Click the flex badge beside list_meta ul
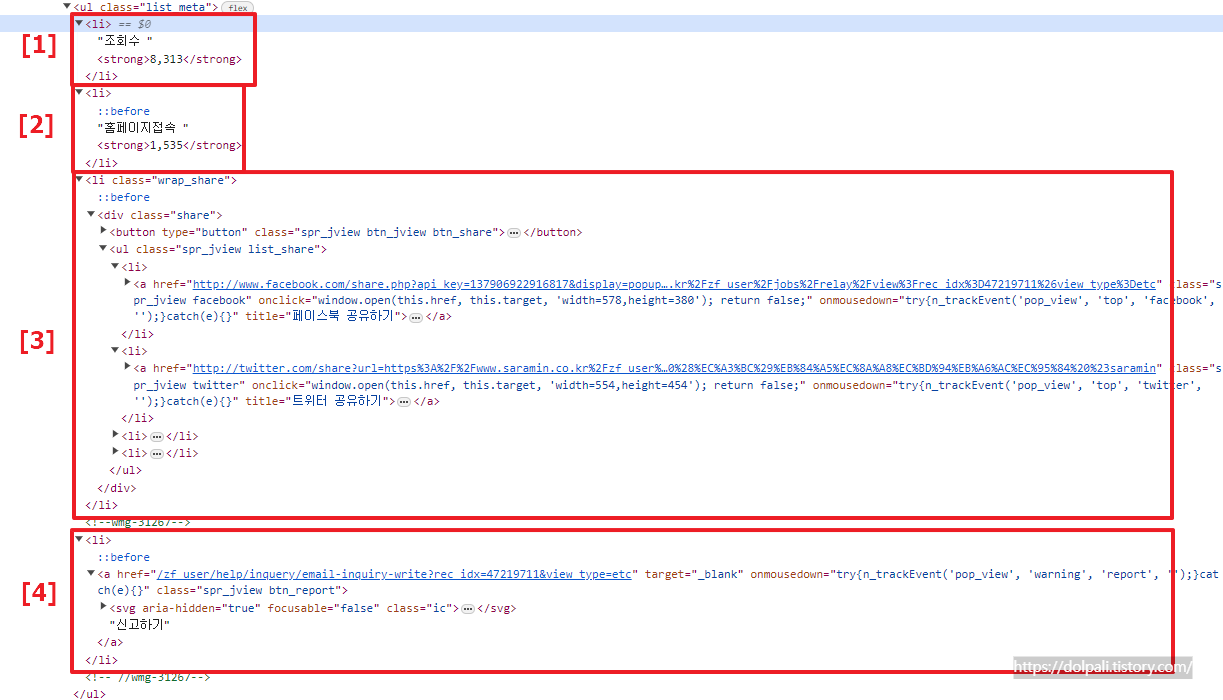1223x700 pixels. [237, 7]
